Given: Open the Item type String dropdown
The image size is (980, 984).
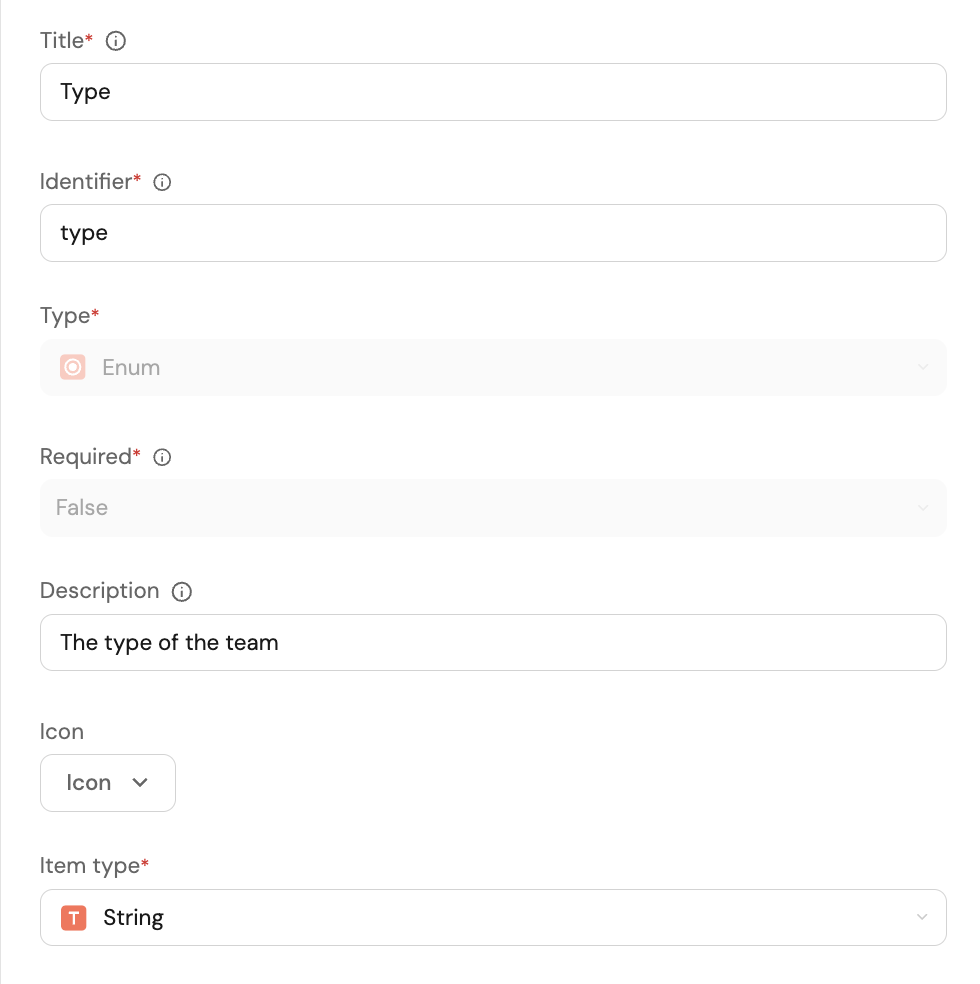Looking at the screenshot, I should [492, 917].
